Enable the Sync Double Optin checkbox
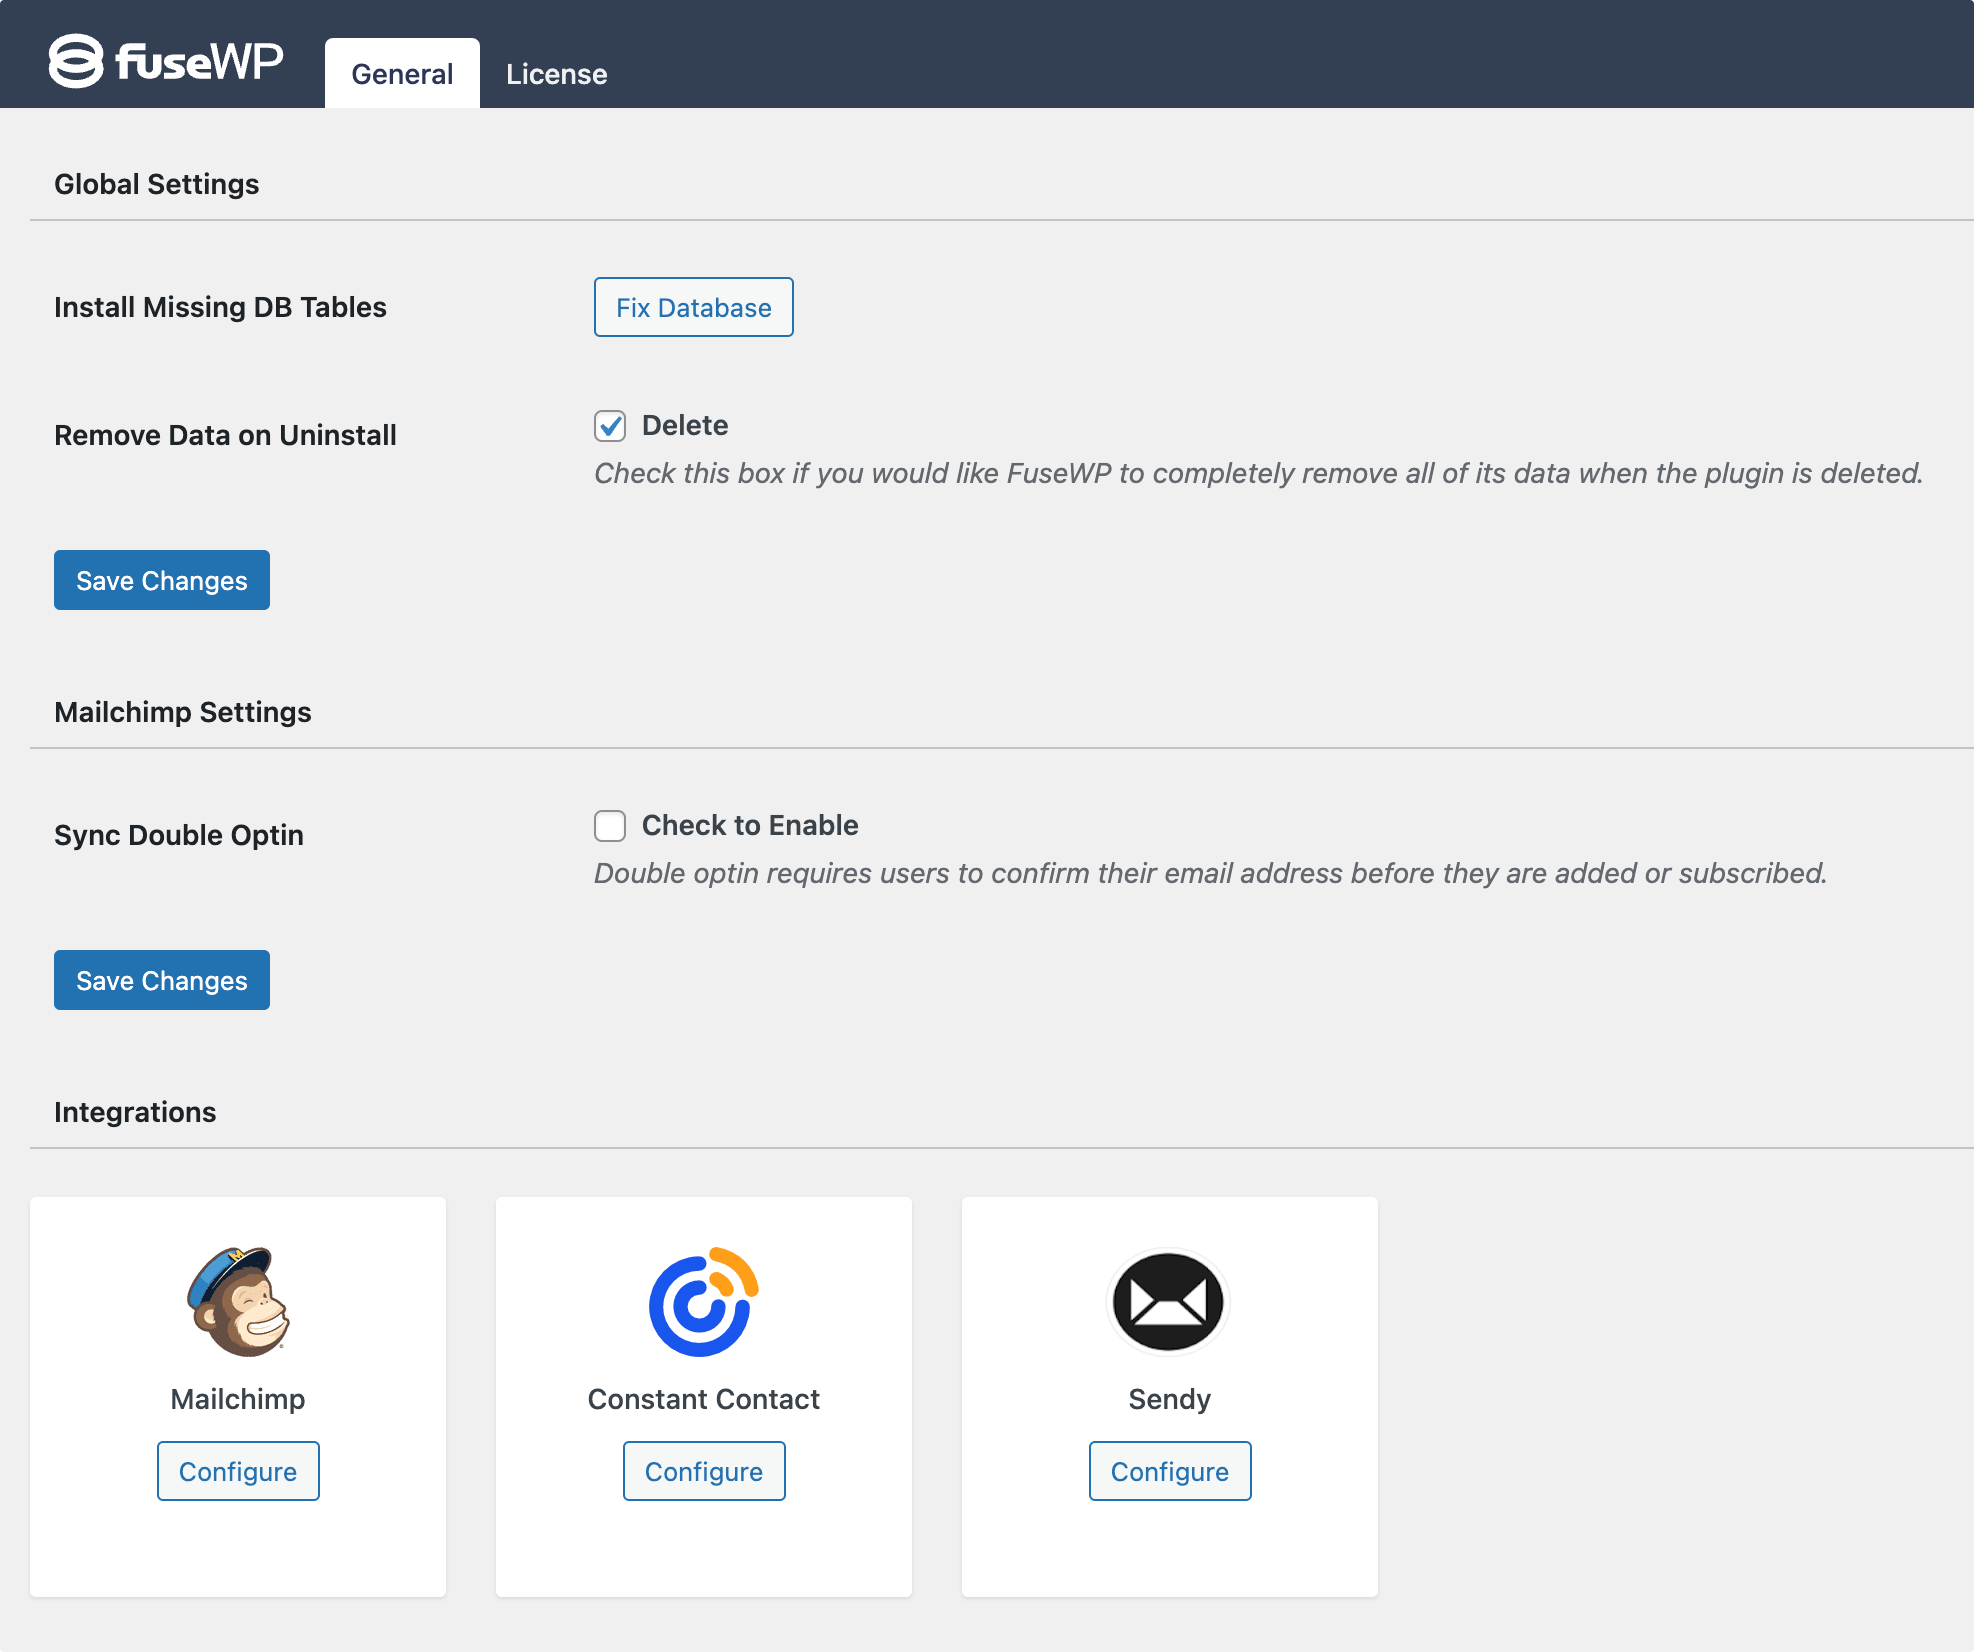 (610, 826)
